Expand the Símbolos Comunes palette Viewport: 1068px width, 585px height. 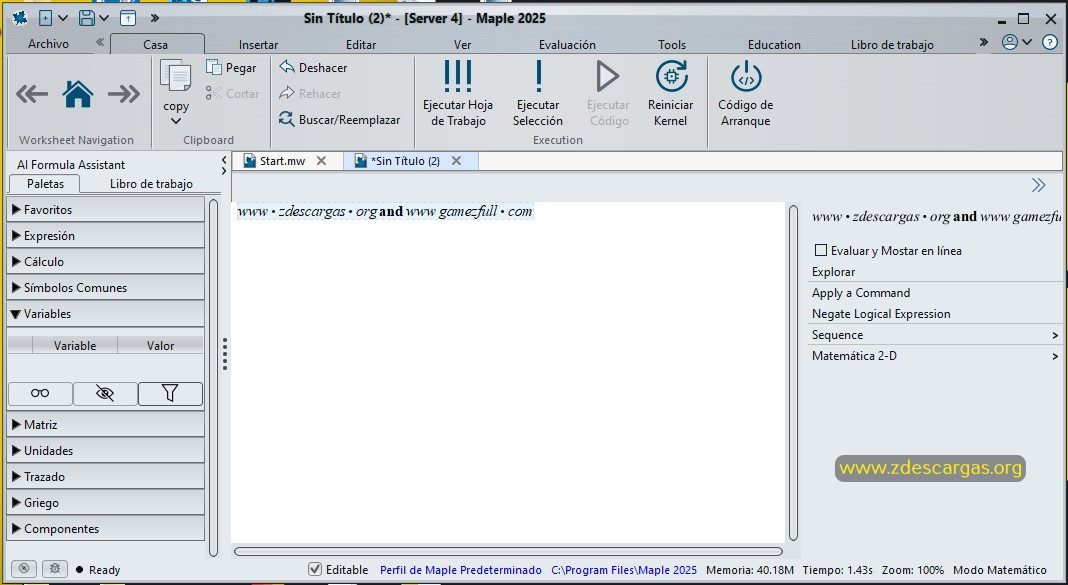(106, 287)
